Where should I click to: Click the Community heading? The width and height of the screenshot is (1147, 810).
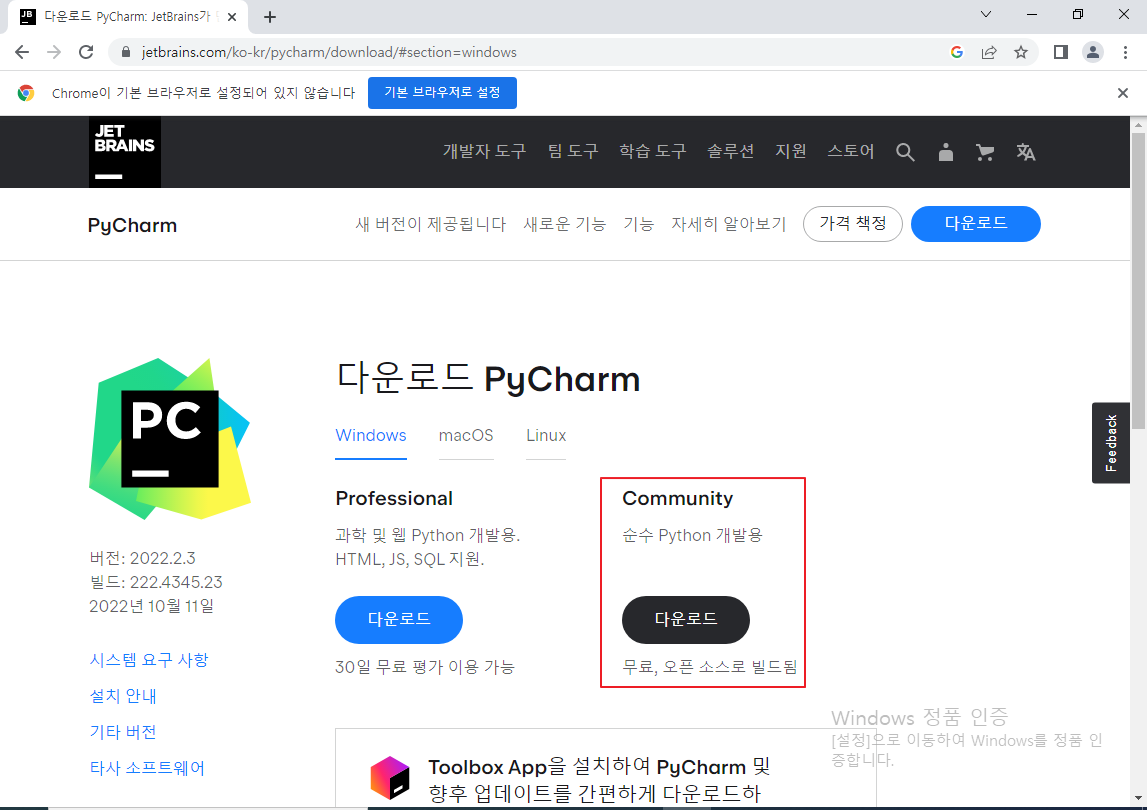coord(677,498)
